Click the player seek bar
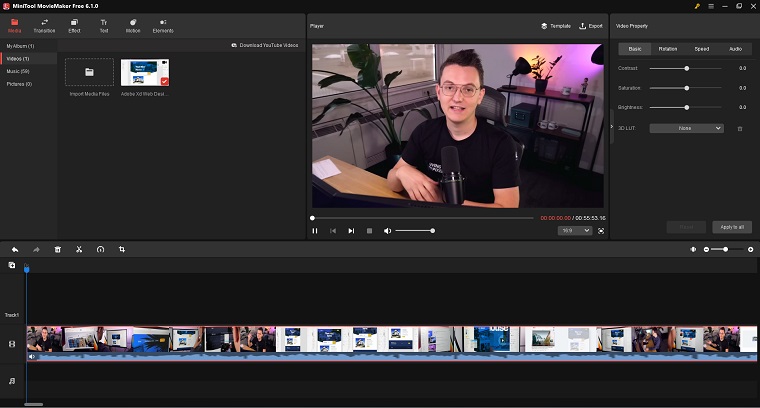Viewport: 760px width, 408px height. pos(422,218)
